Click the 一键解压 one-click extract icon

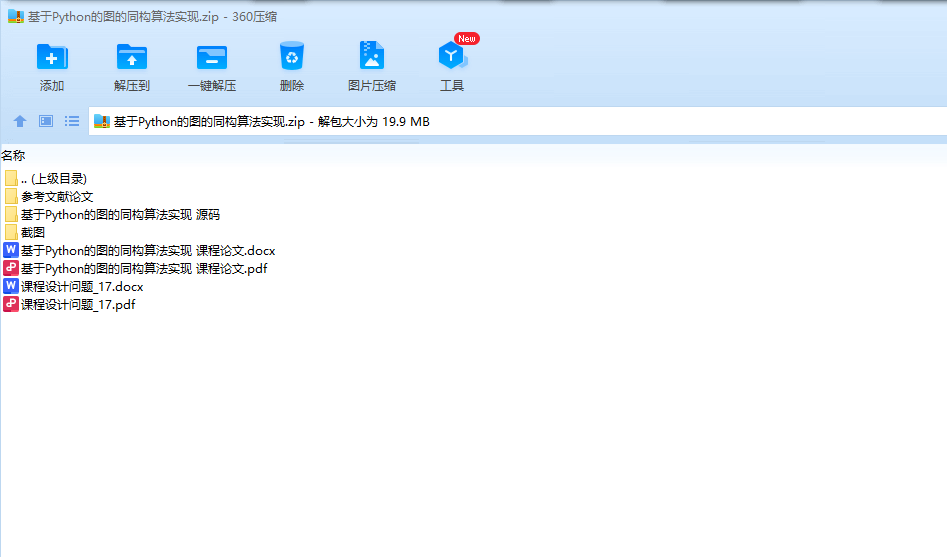click(x=211, y=57)
